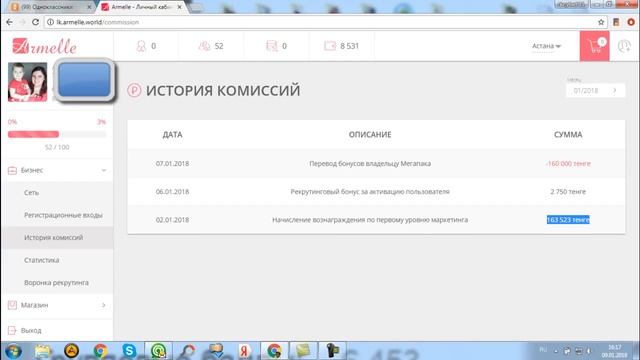The width and height of the screenshot is (640, 360).
Task: Expand the Магазин menu section
Action: pos(104,305)
